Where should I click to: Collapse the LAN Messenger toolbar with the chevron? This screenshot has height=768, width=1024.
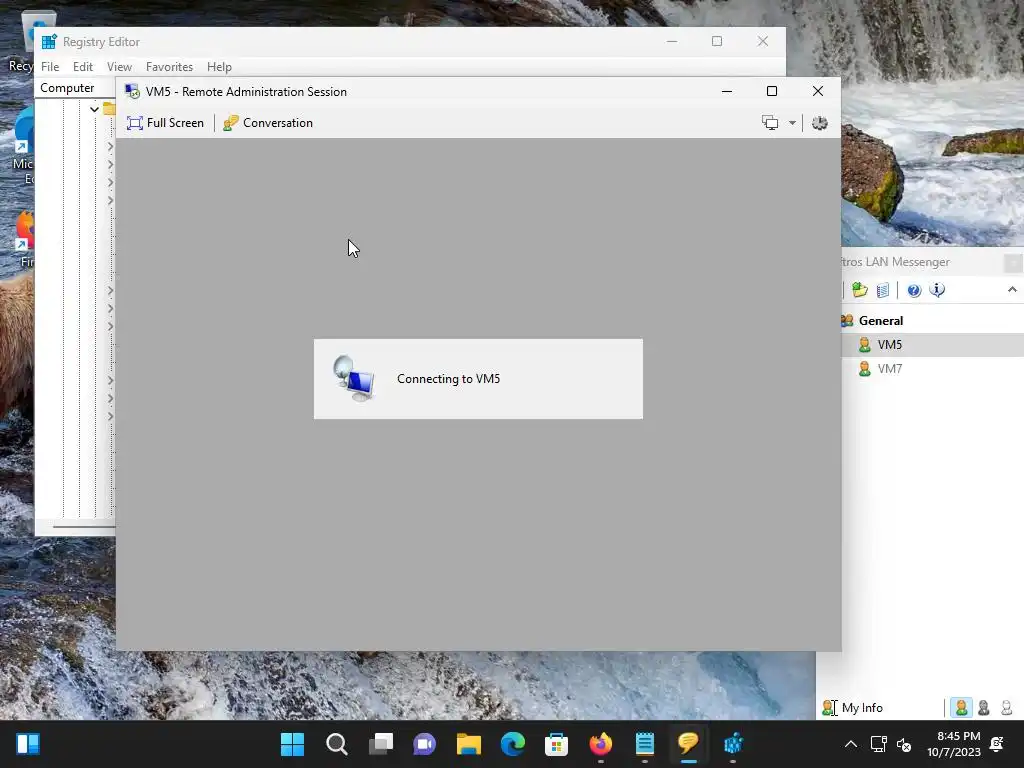point(1012,289)
